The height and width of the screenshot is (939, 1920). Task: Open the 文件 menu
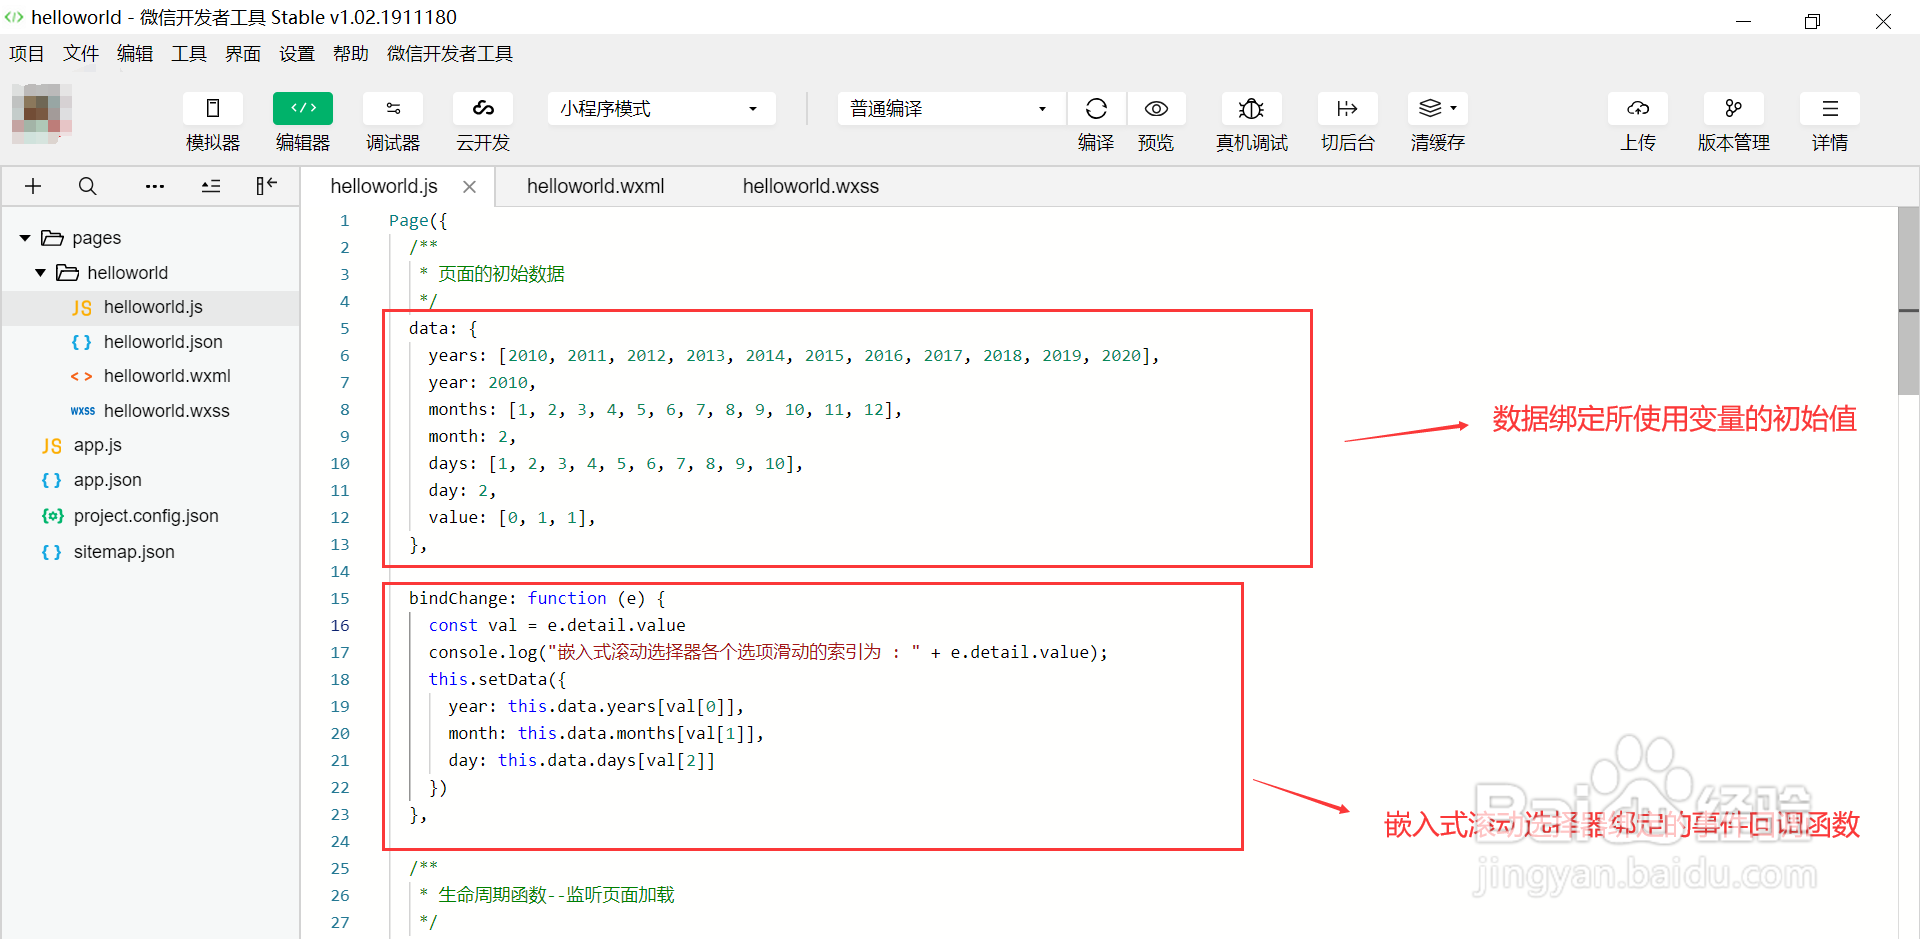(81, 54)
